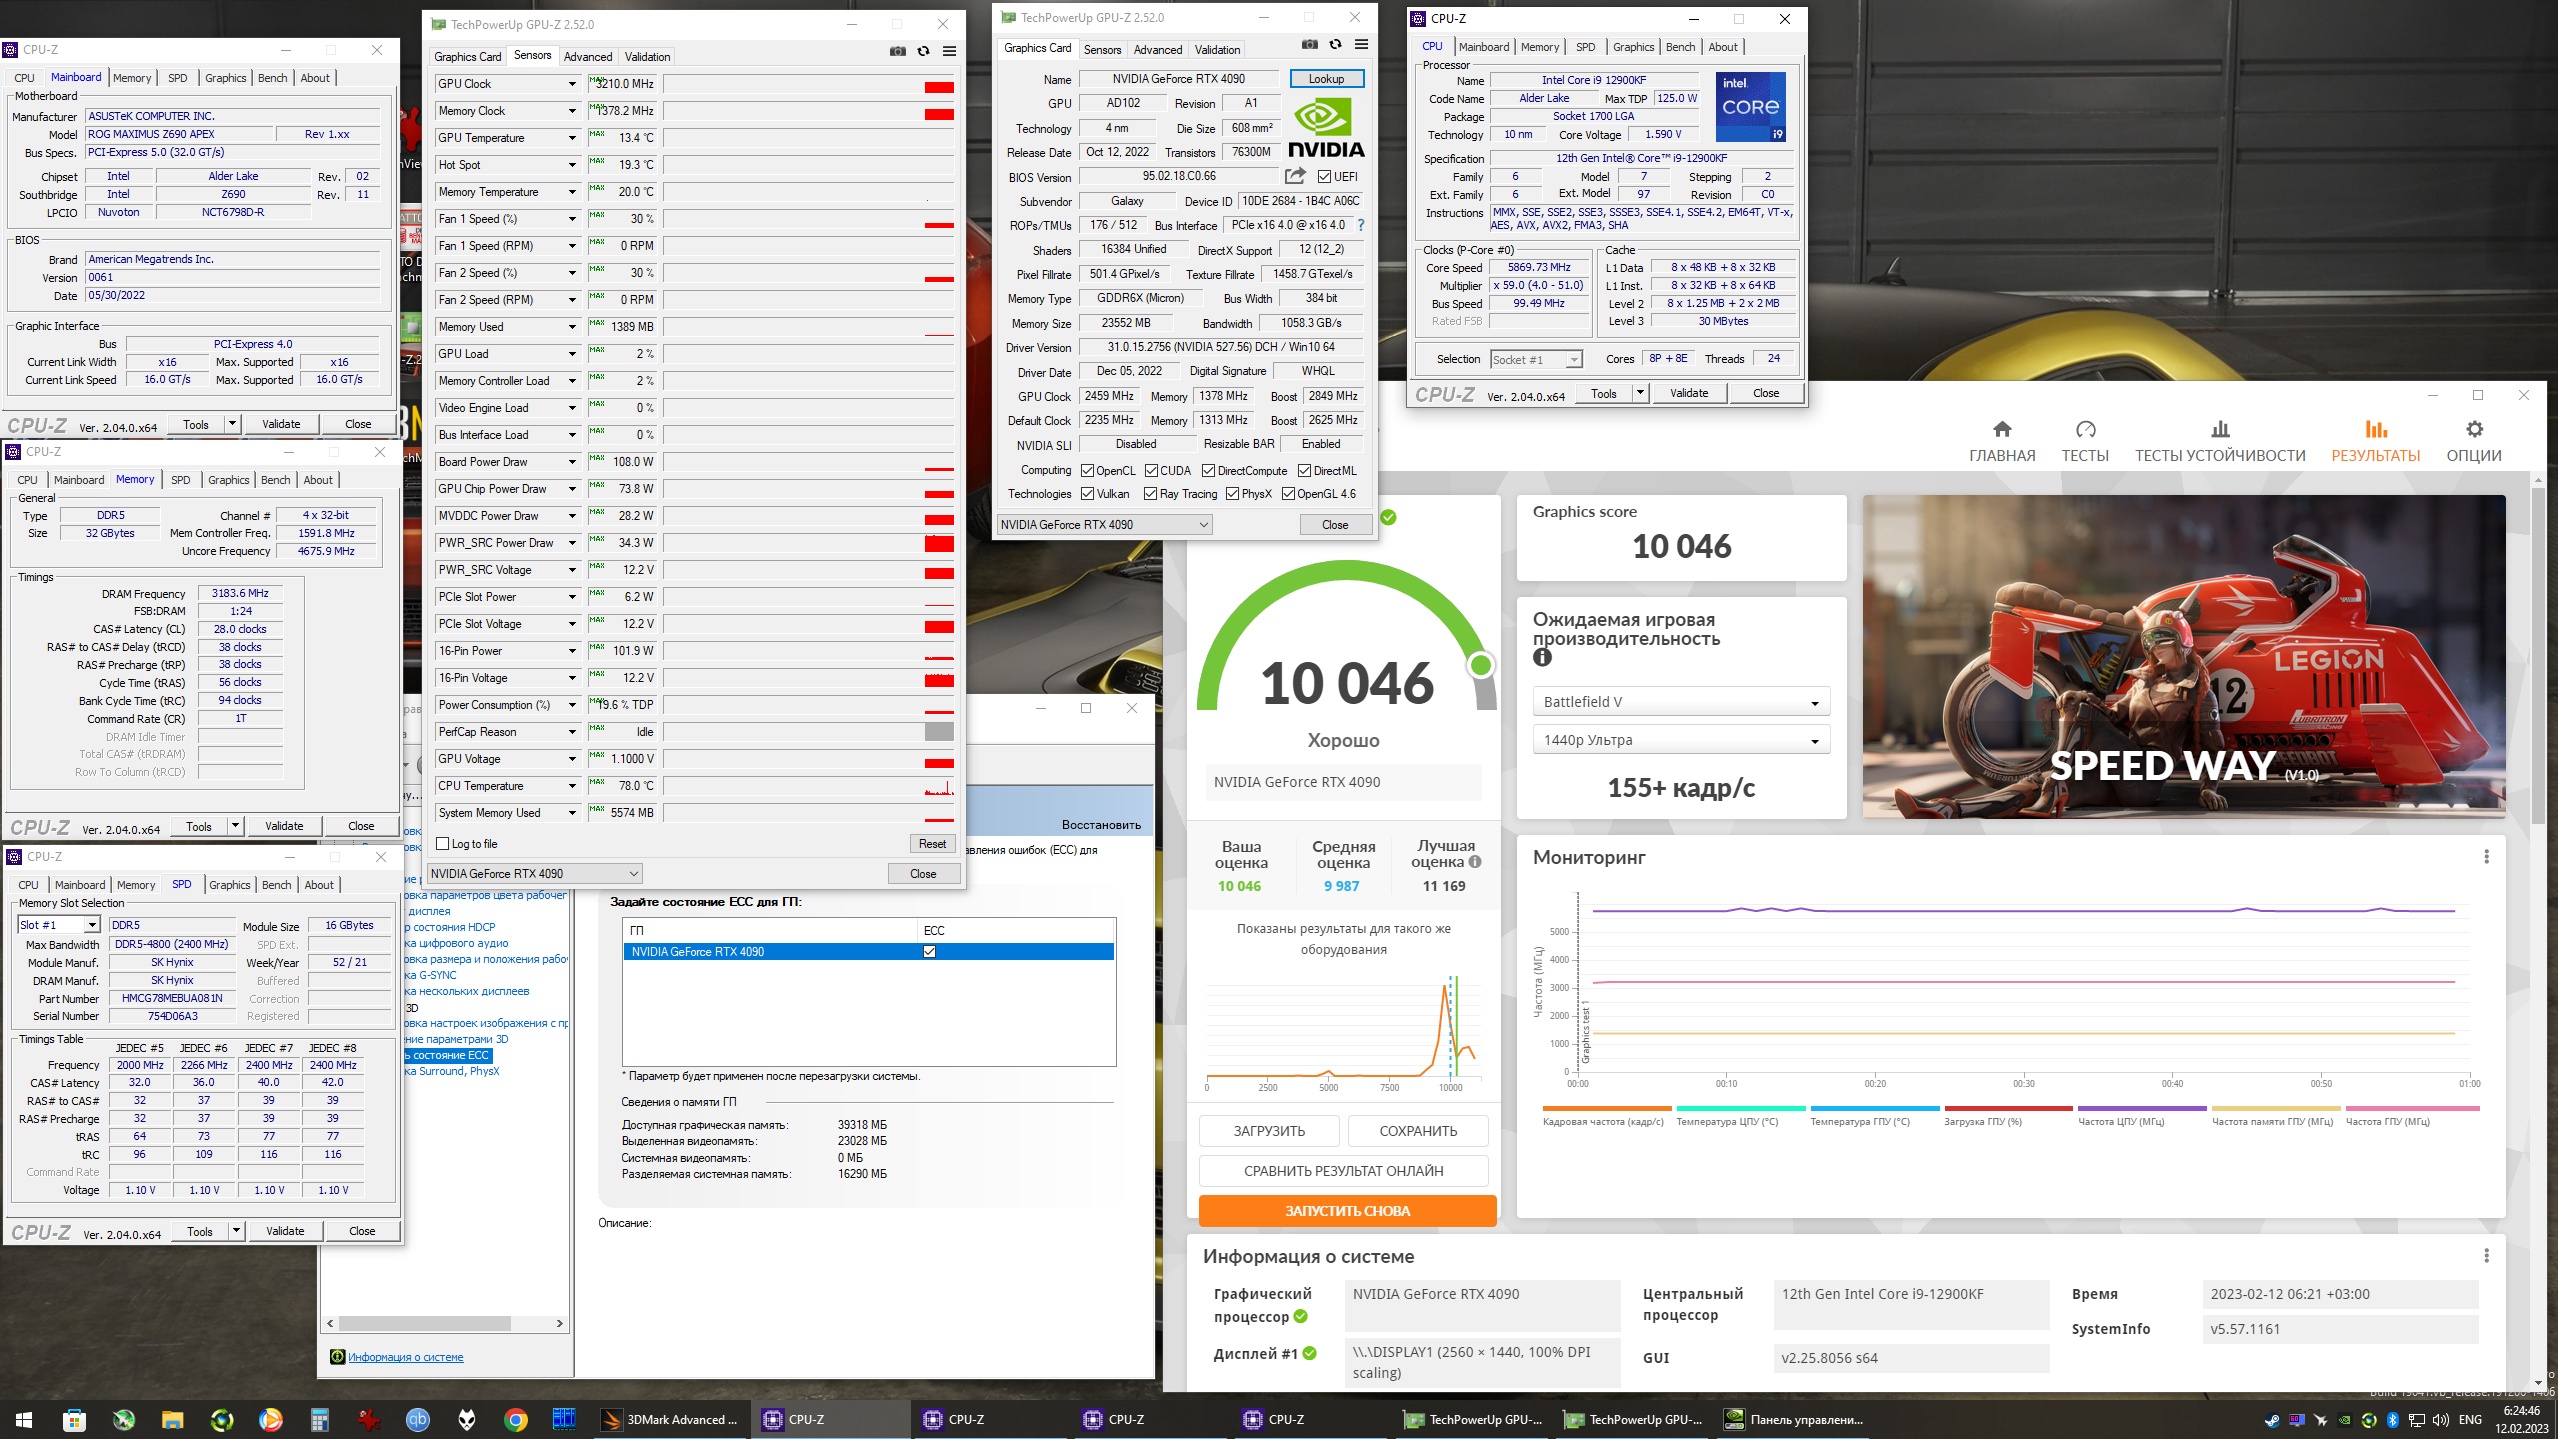Image resolution: width=2558 pixels, height=1439 pixels.
Task: Click the Steam icon in the system tray
Action: coord(2272,1419)
